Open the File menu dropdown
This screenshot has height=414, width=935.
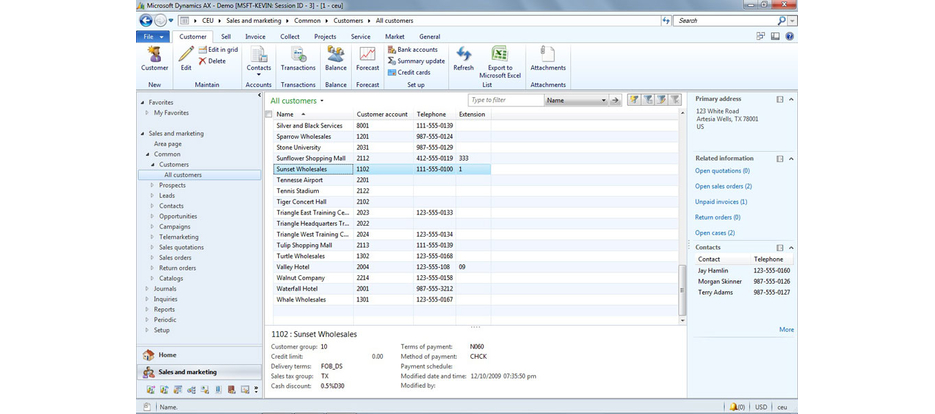click(x=153, y=36)
